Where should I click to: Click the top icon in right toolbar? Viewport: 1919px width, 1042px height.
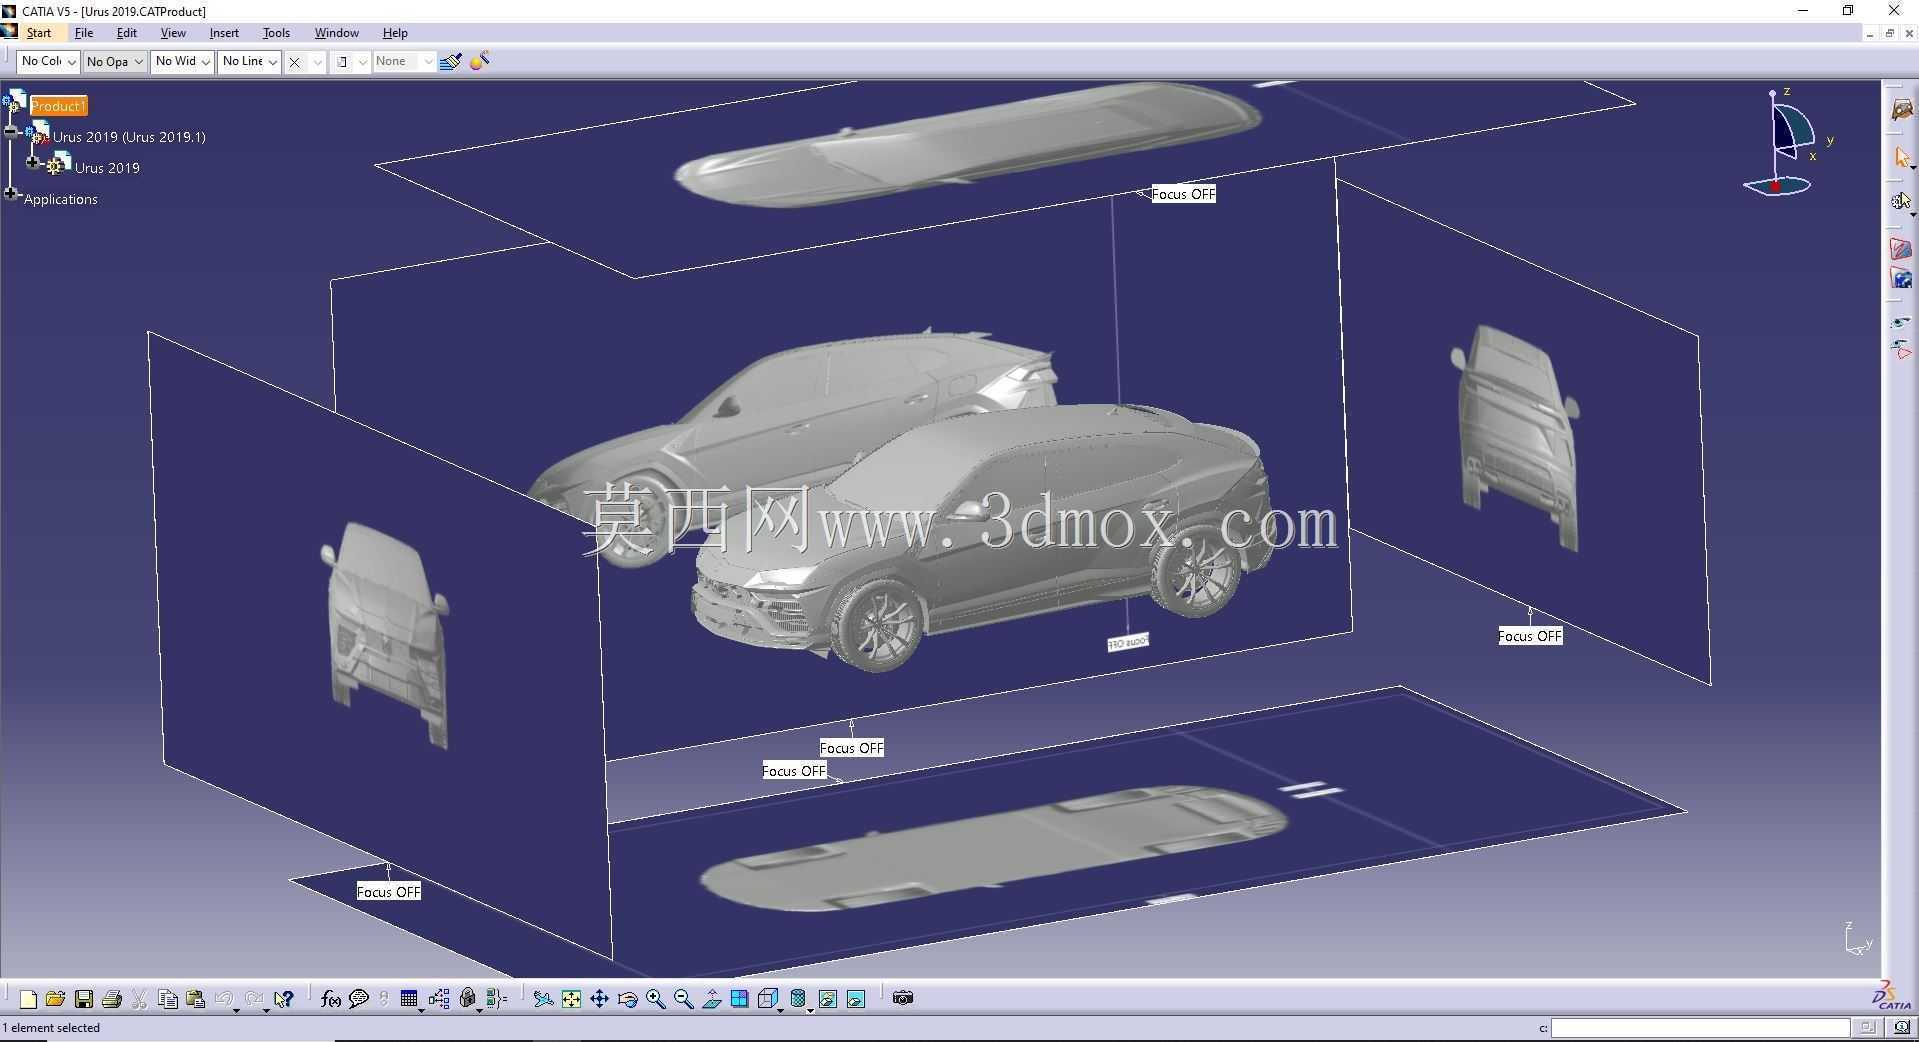click(1901, 110)
